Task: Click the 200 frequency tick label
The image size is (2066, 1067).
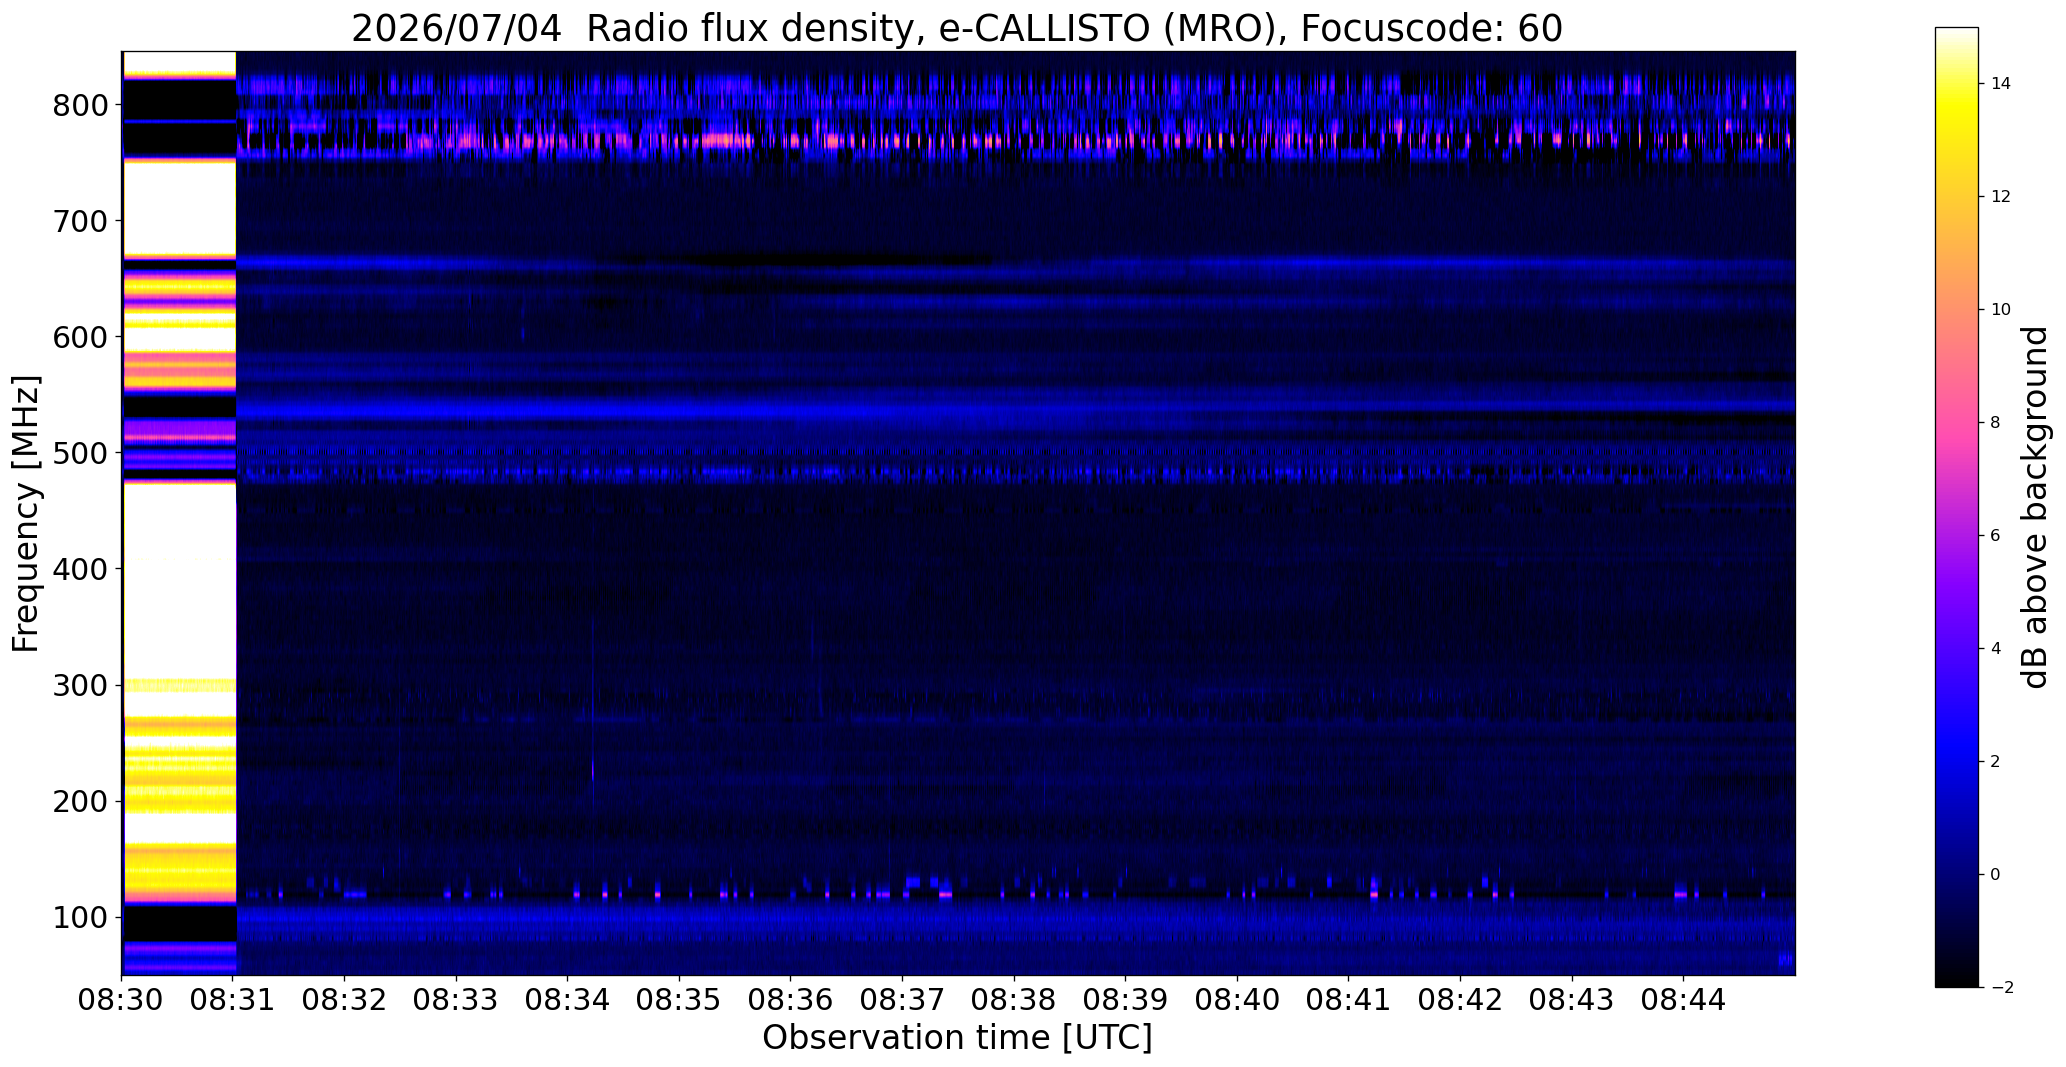Action: pos(79,801)
